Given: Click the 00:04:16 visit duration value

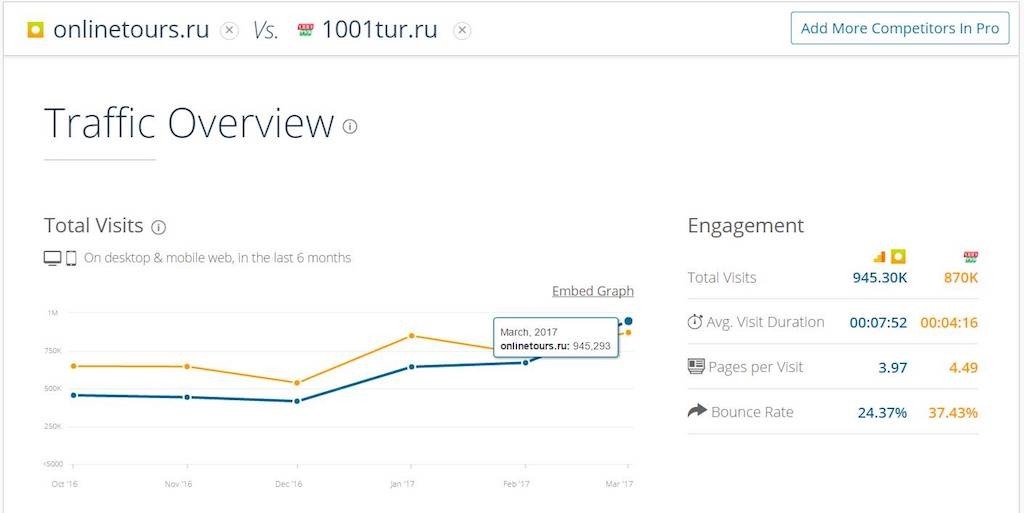Looking at the screenshot, I should [x=949, y=322].
